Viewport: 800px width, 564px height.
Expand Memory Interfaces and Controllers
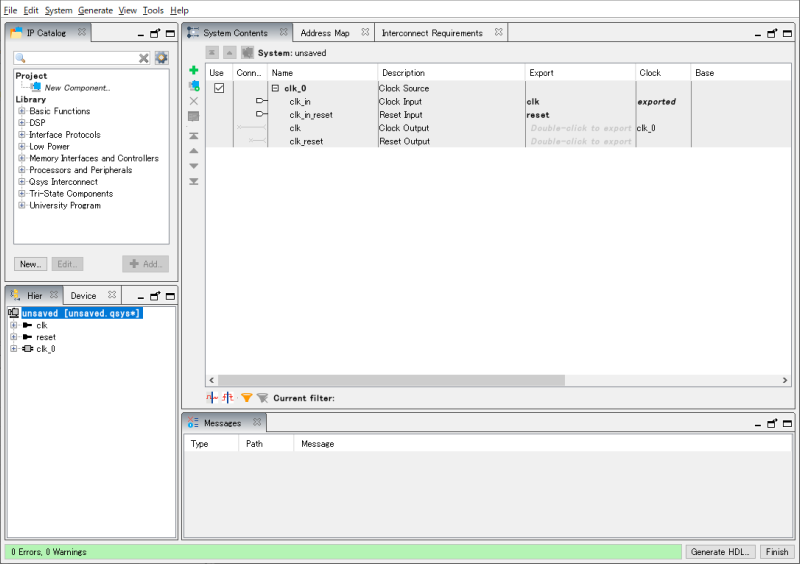click(x=21, y=158)
